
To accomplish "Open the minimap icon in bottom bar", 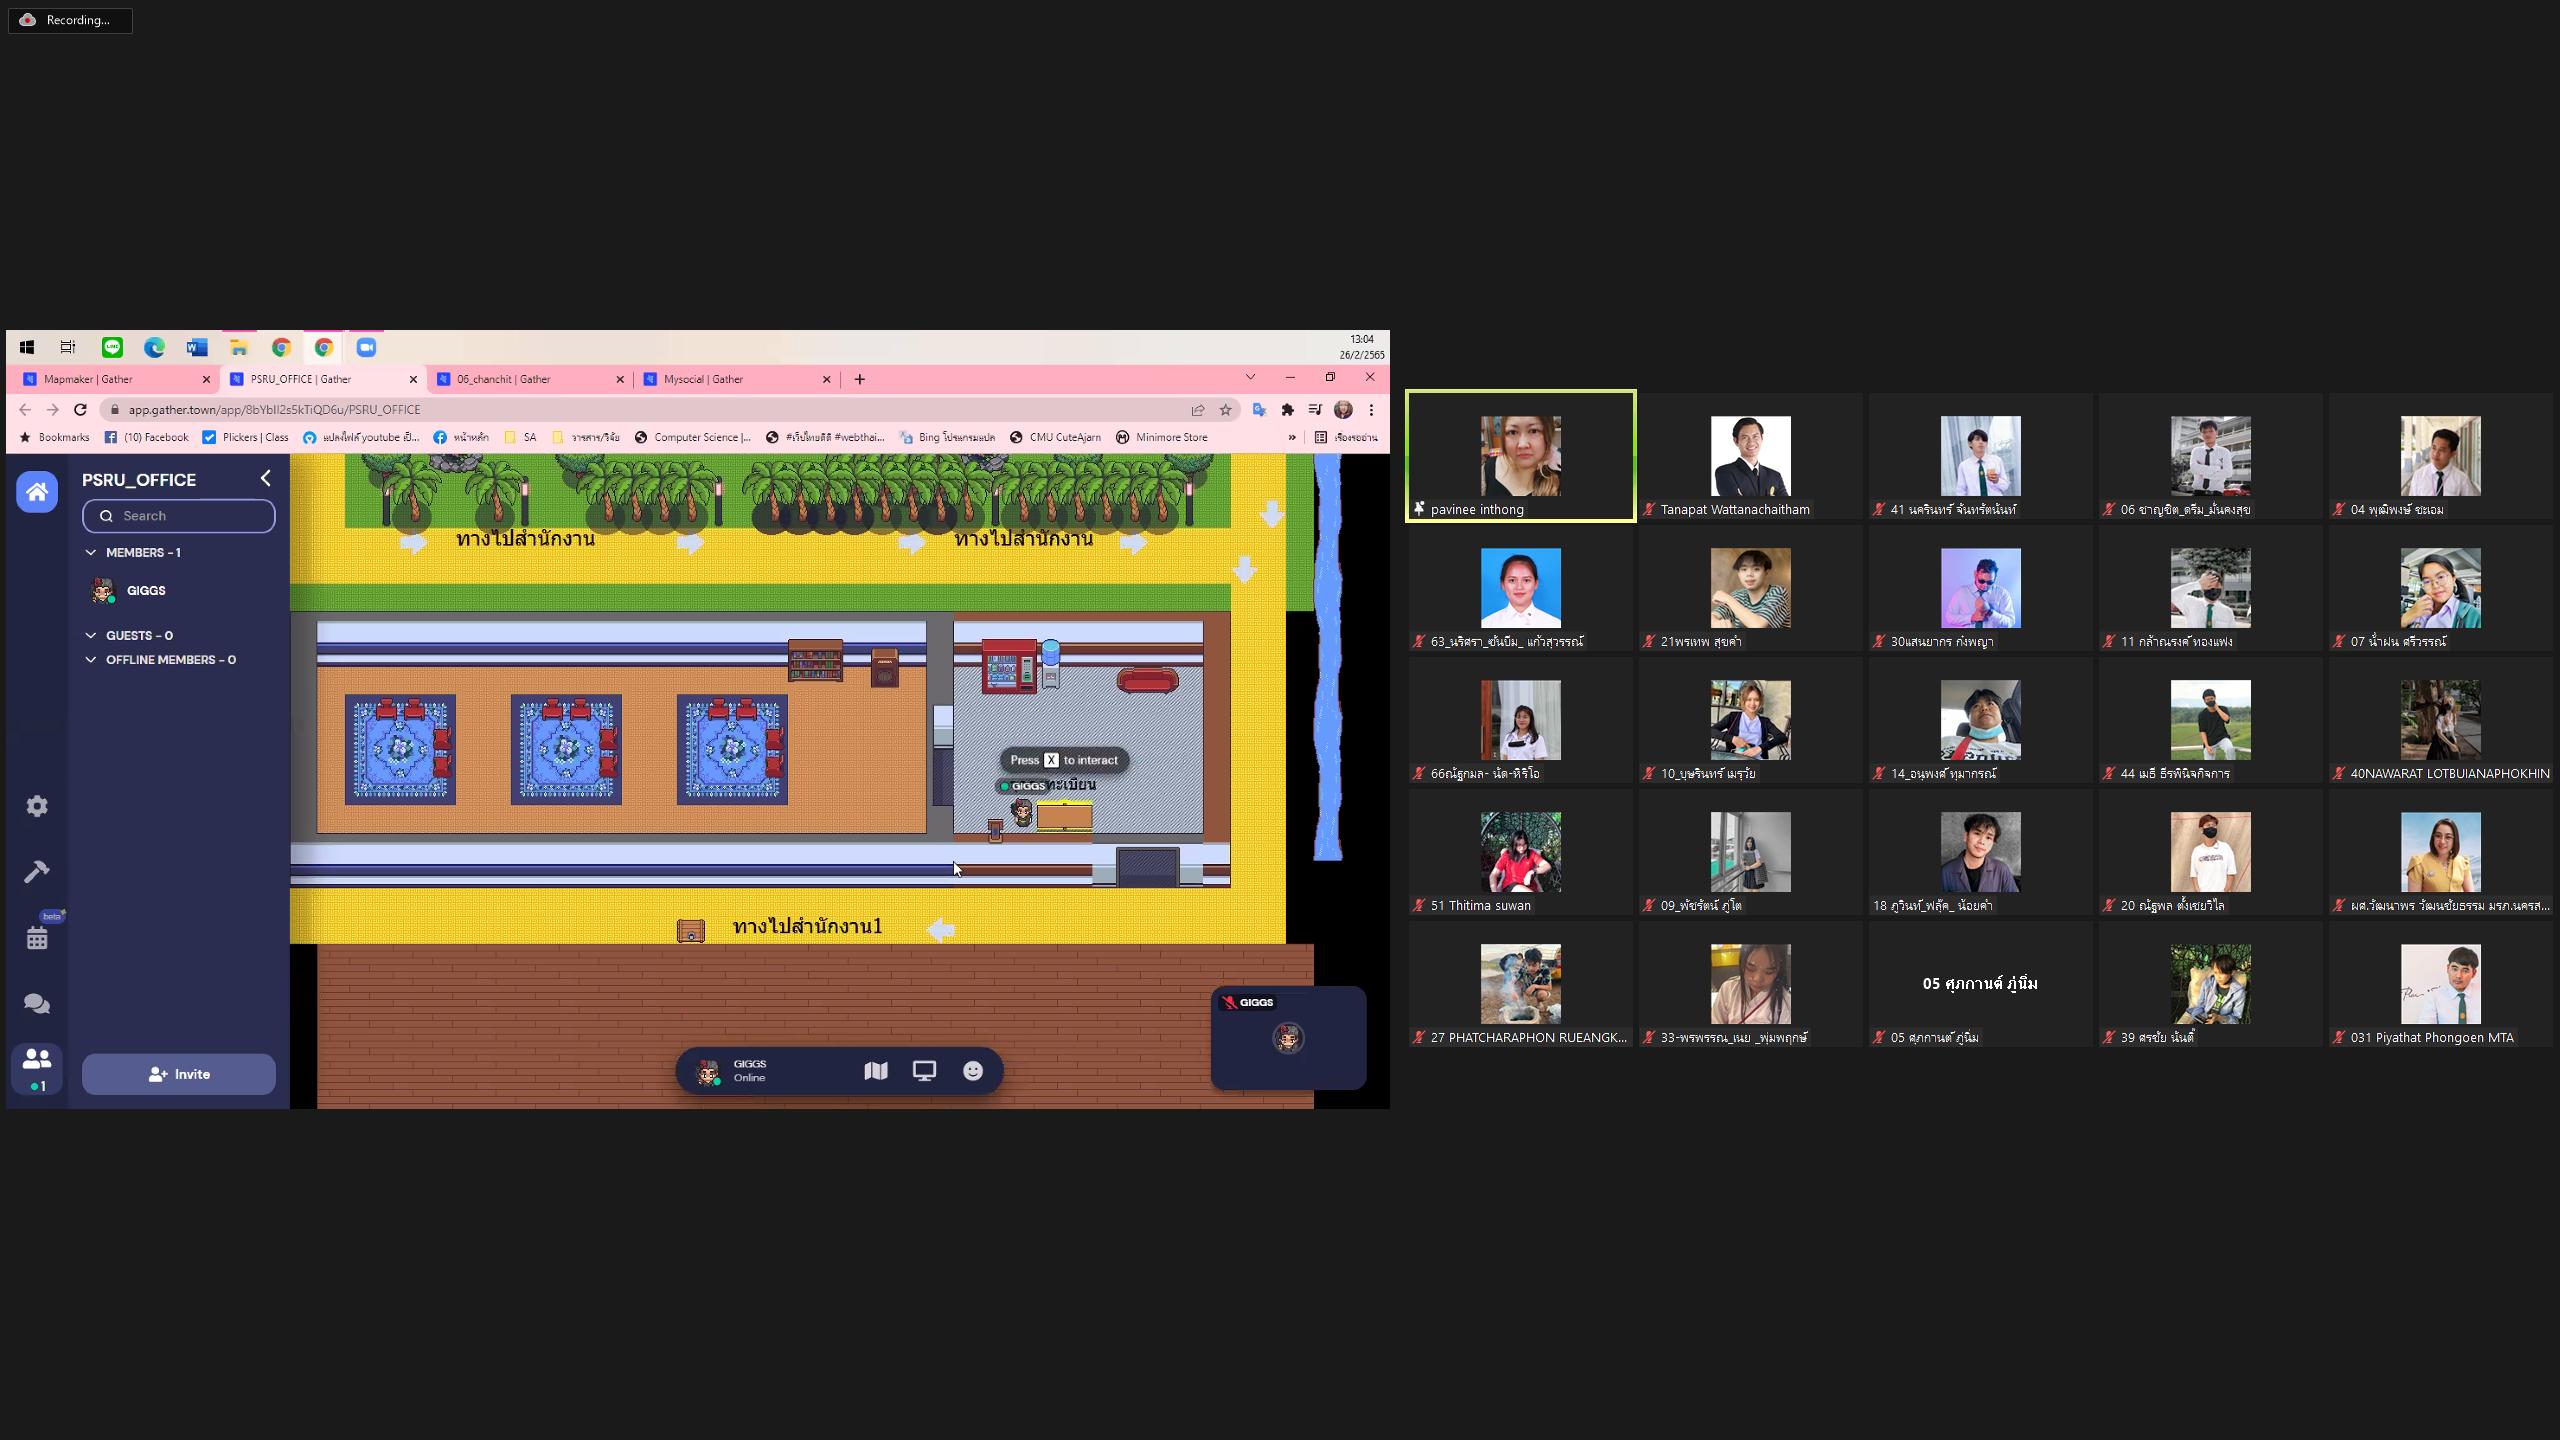I will pos(876,1071).
